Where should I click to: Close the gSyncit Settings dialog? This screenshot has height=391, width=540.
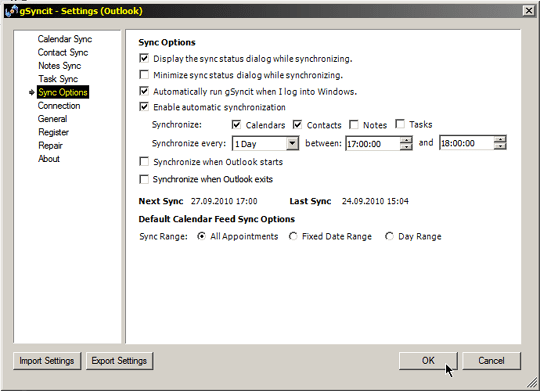(x=529, y=11)
